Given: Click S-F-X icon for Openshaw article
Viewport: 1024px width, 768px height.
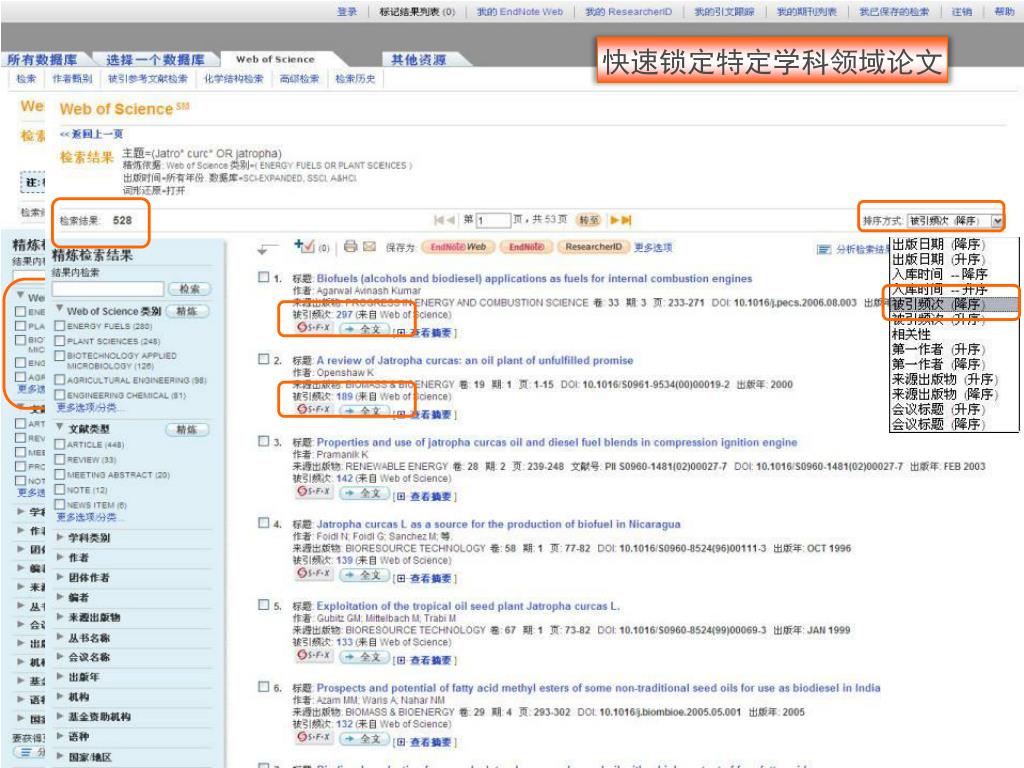Looking at the screenshot, I should 314,409.
